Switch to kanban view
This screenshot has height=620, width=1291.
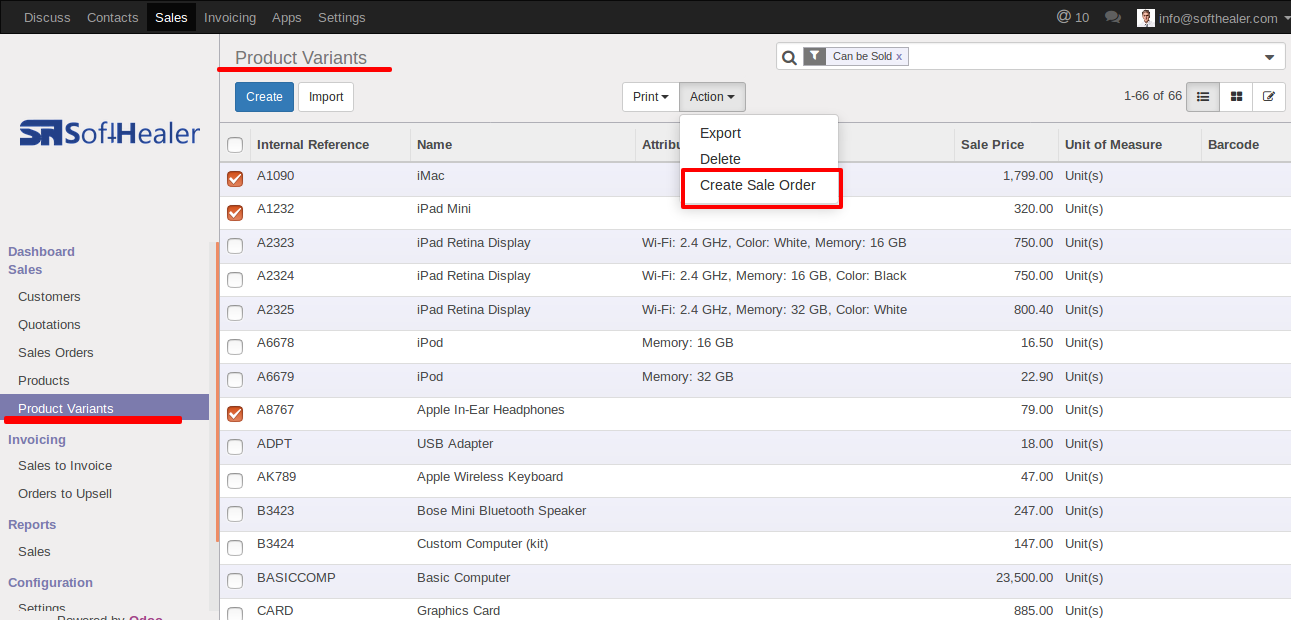click(1237, 97)
